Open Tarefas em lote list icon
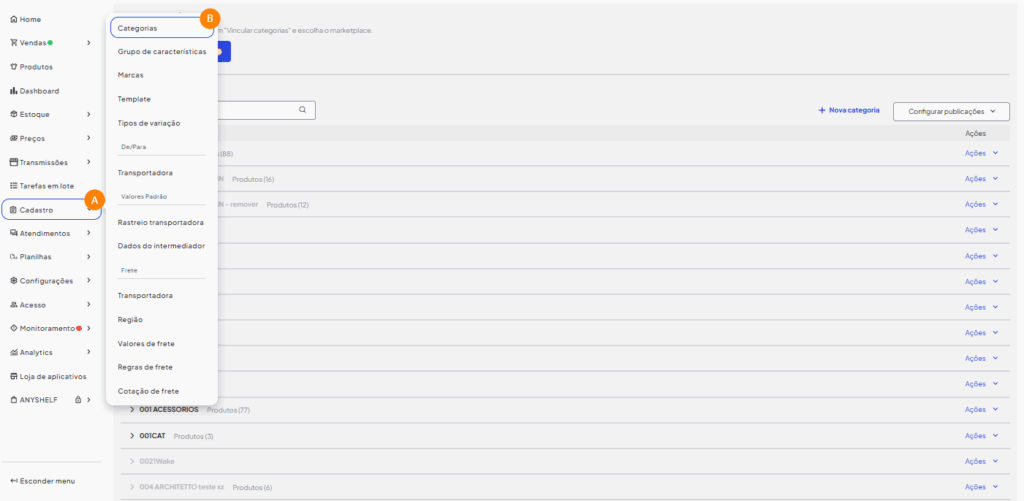This screenshot has width=1024, height=501. point(13,186)
